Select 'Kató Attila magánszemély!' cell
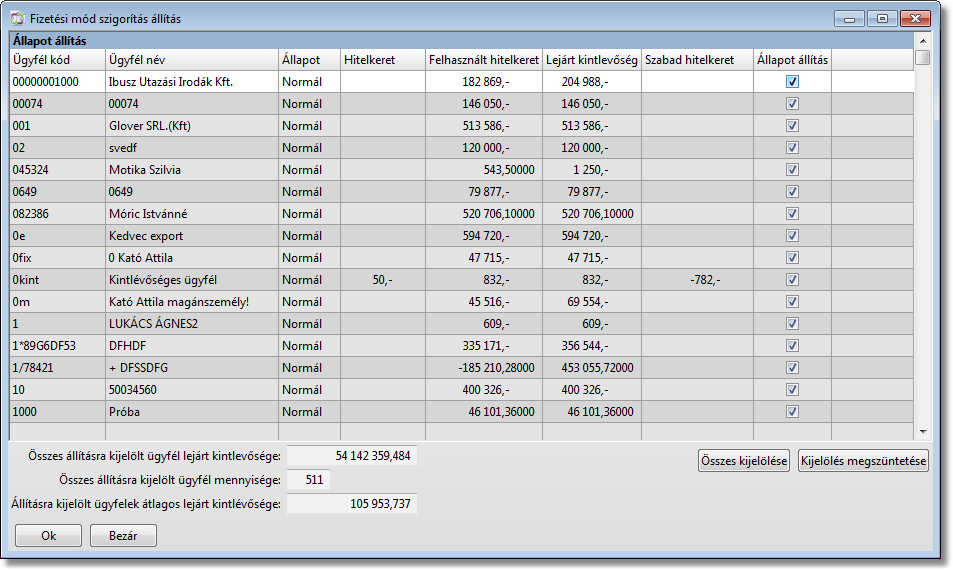Screen dimensions: 953x571 (x=191, y=302)
